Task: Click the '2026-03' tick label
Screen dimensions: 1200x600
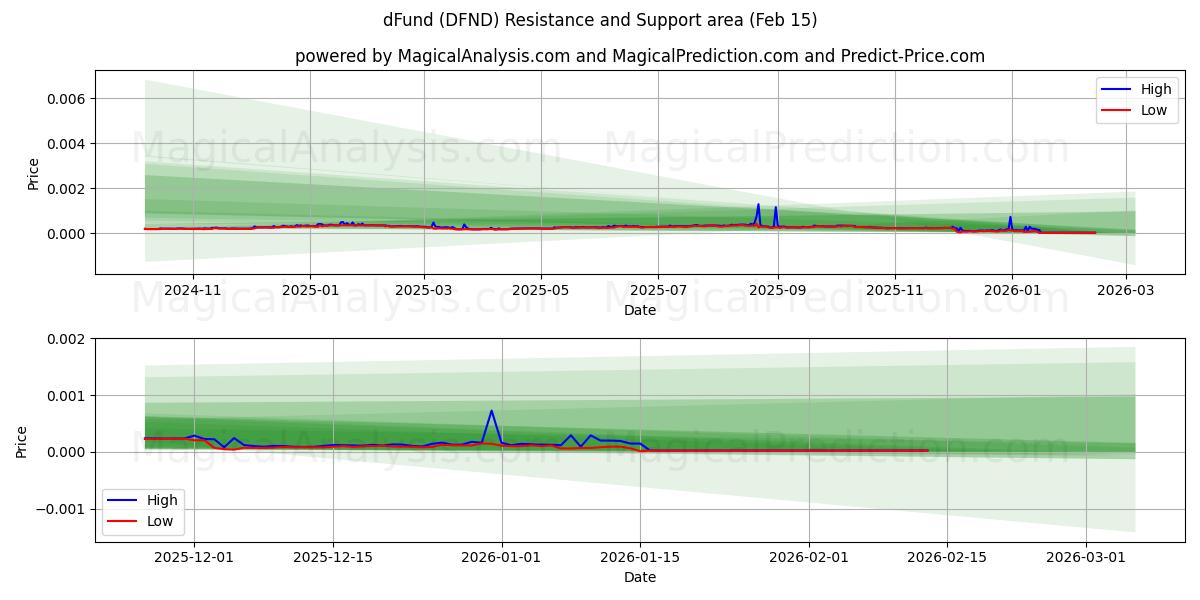Action: point(1125,290)
